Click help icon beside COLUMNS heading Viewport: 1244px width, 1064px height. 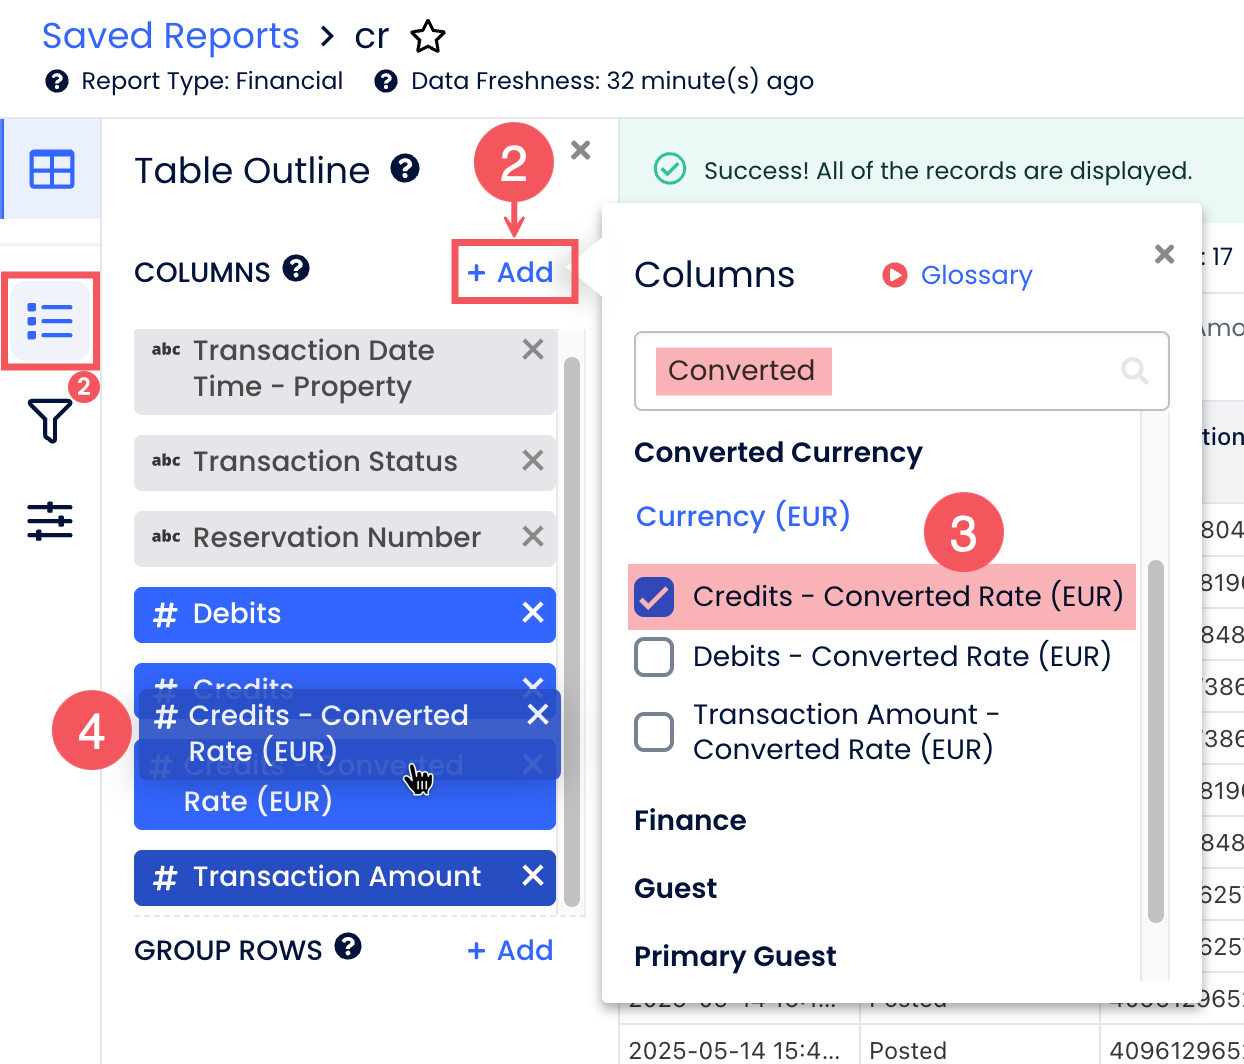296,269
